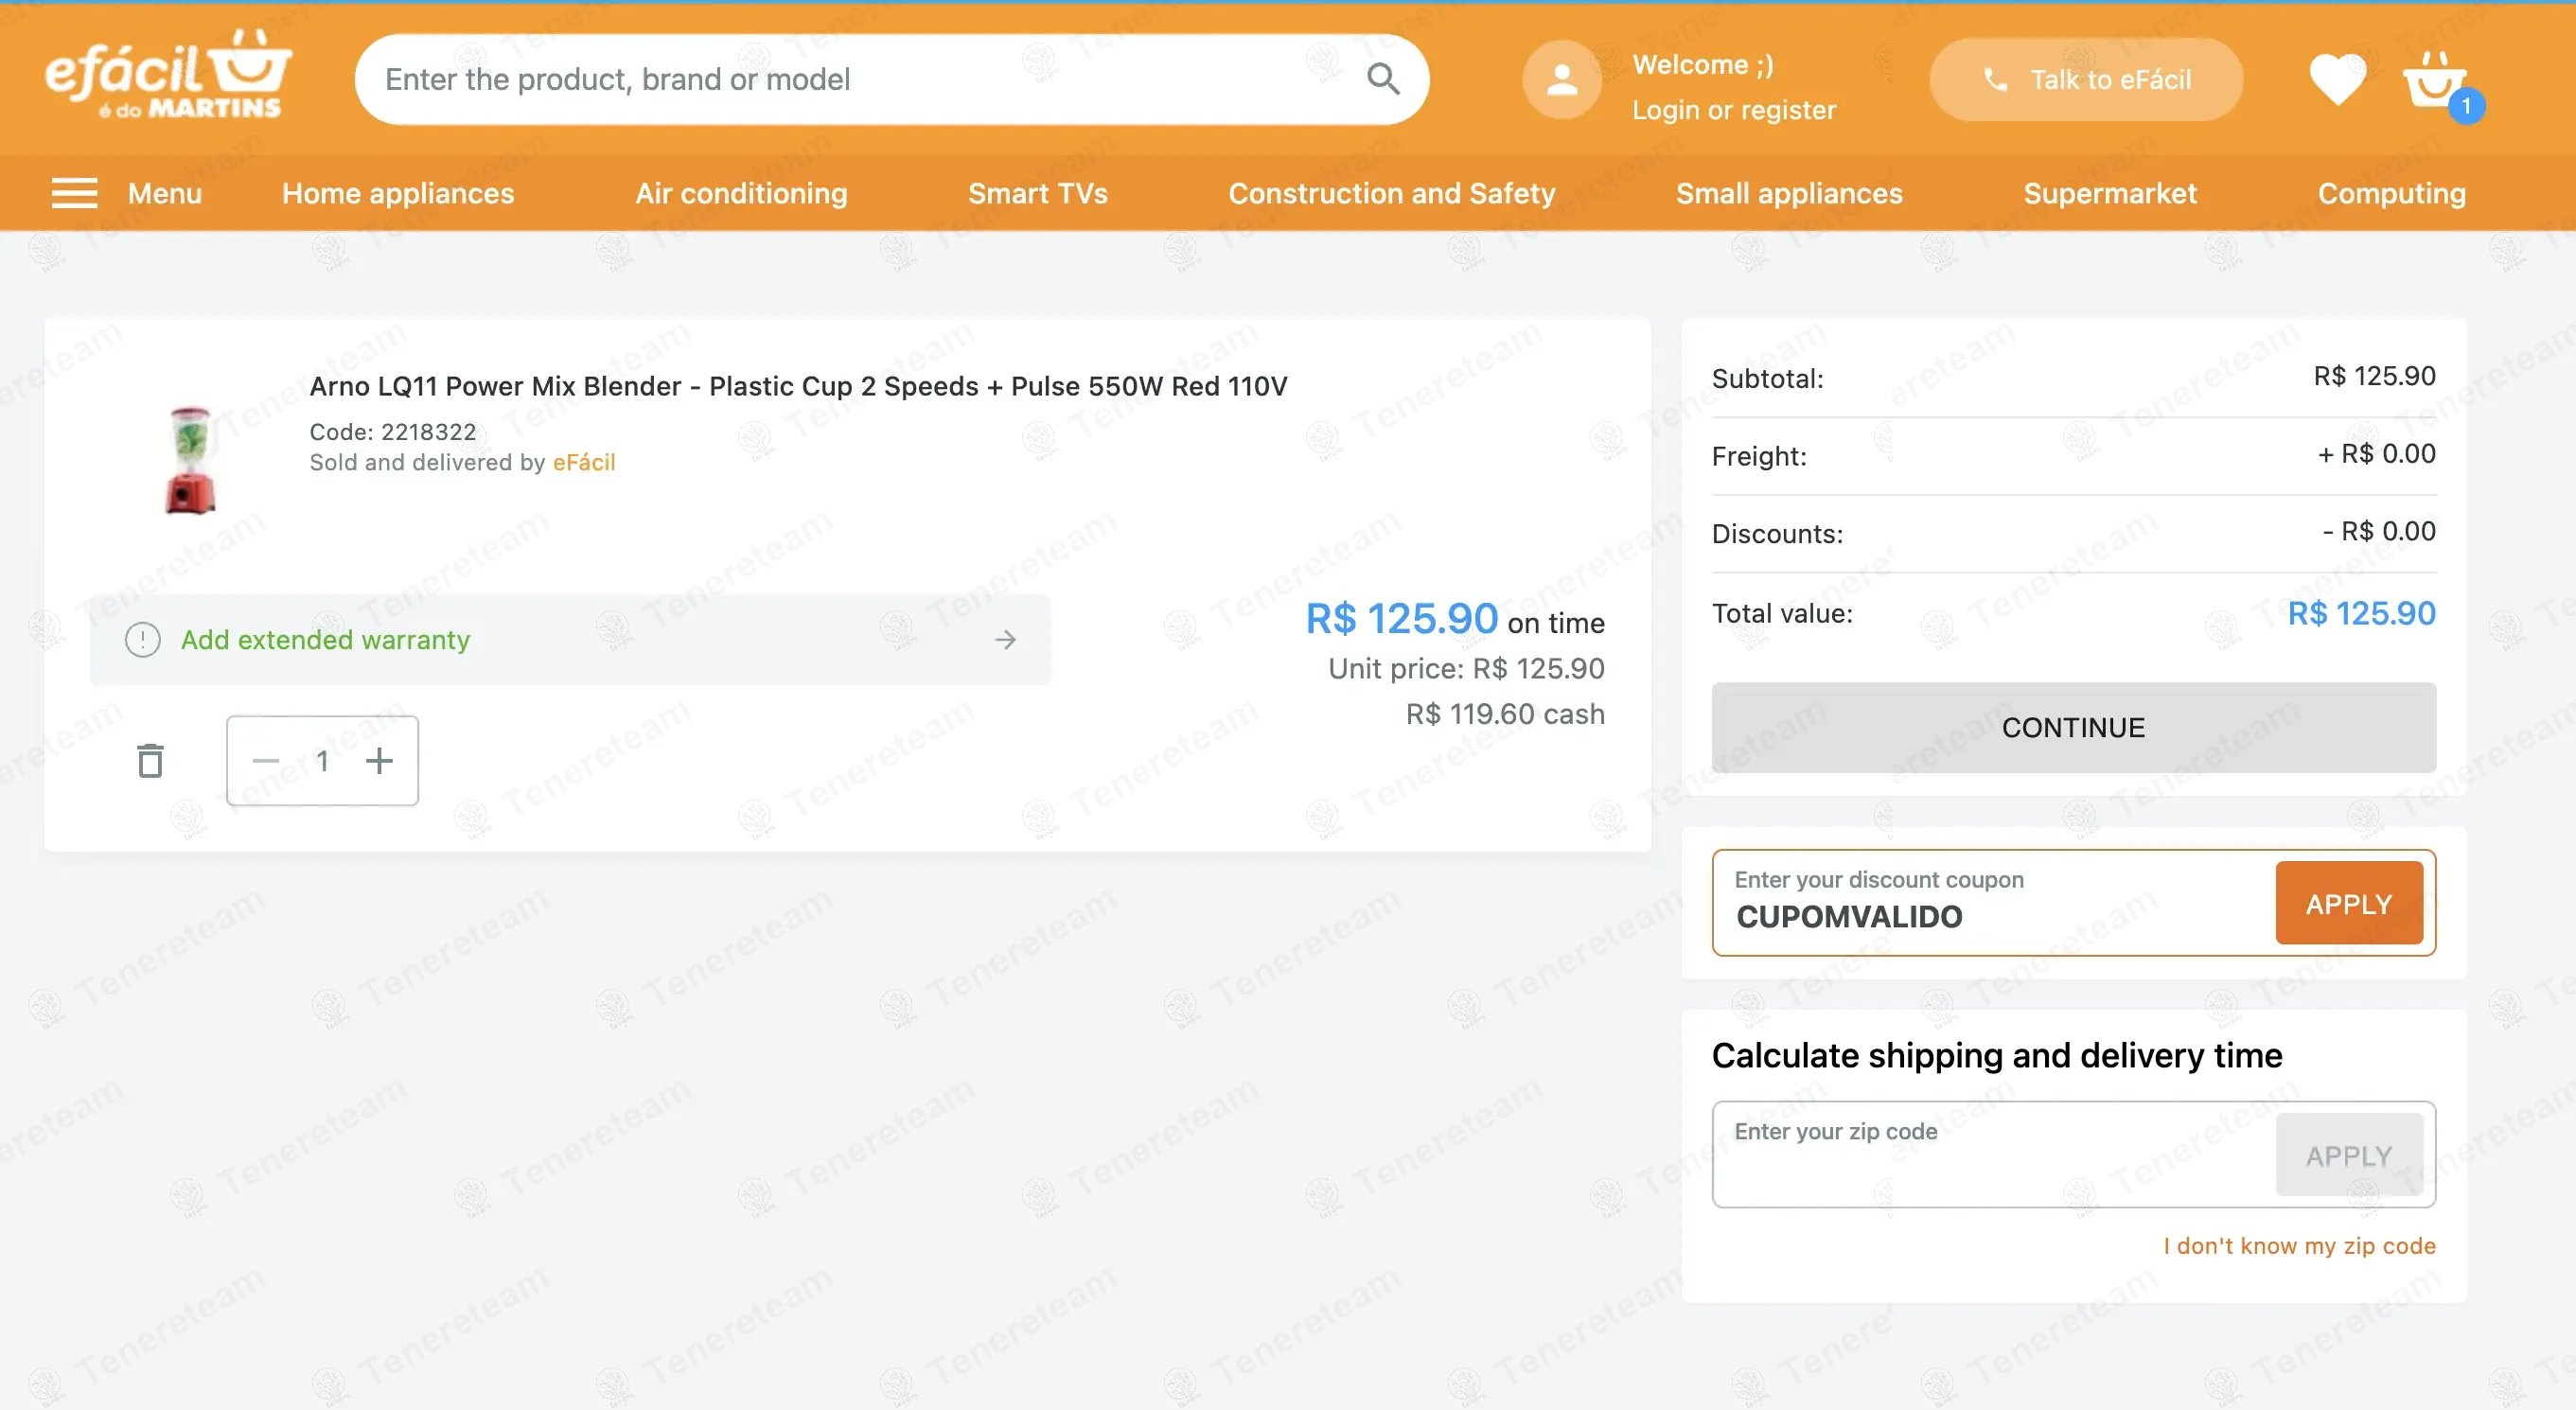Click the cart item count badge
The height and width of the screenshot is (1410, 2576).
point(2465,106)
